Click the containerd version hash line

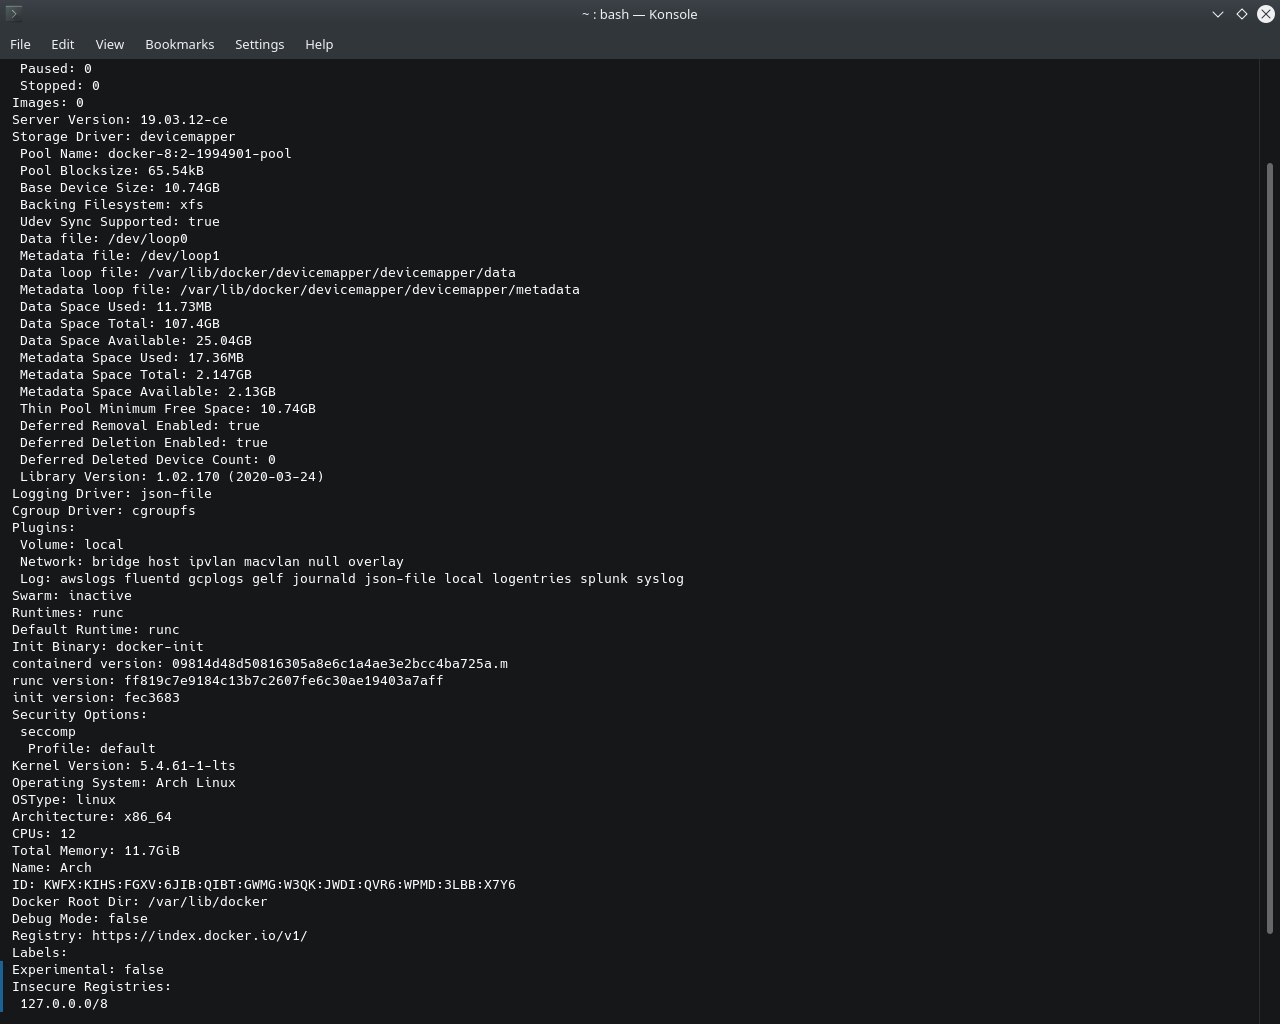pos(260,664)
